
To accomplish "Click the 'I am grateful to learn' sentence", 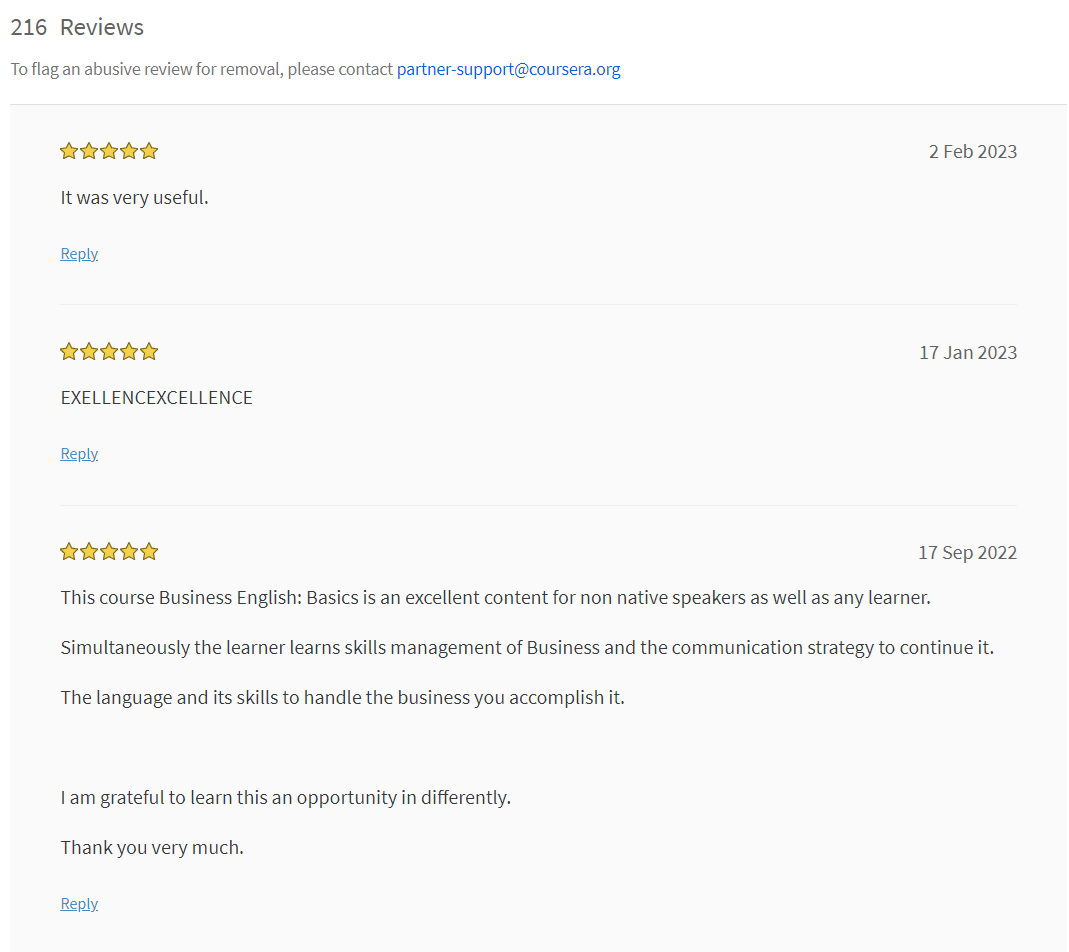I will pos(286,798).
